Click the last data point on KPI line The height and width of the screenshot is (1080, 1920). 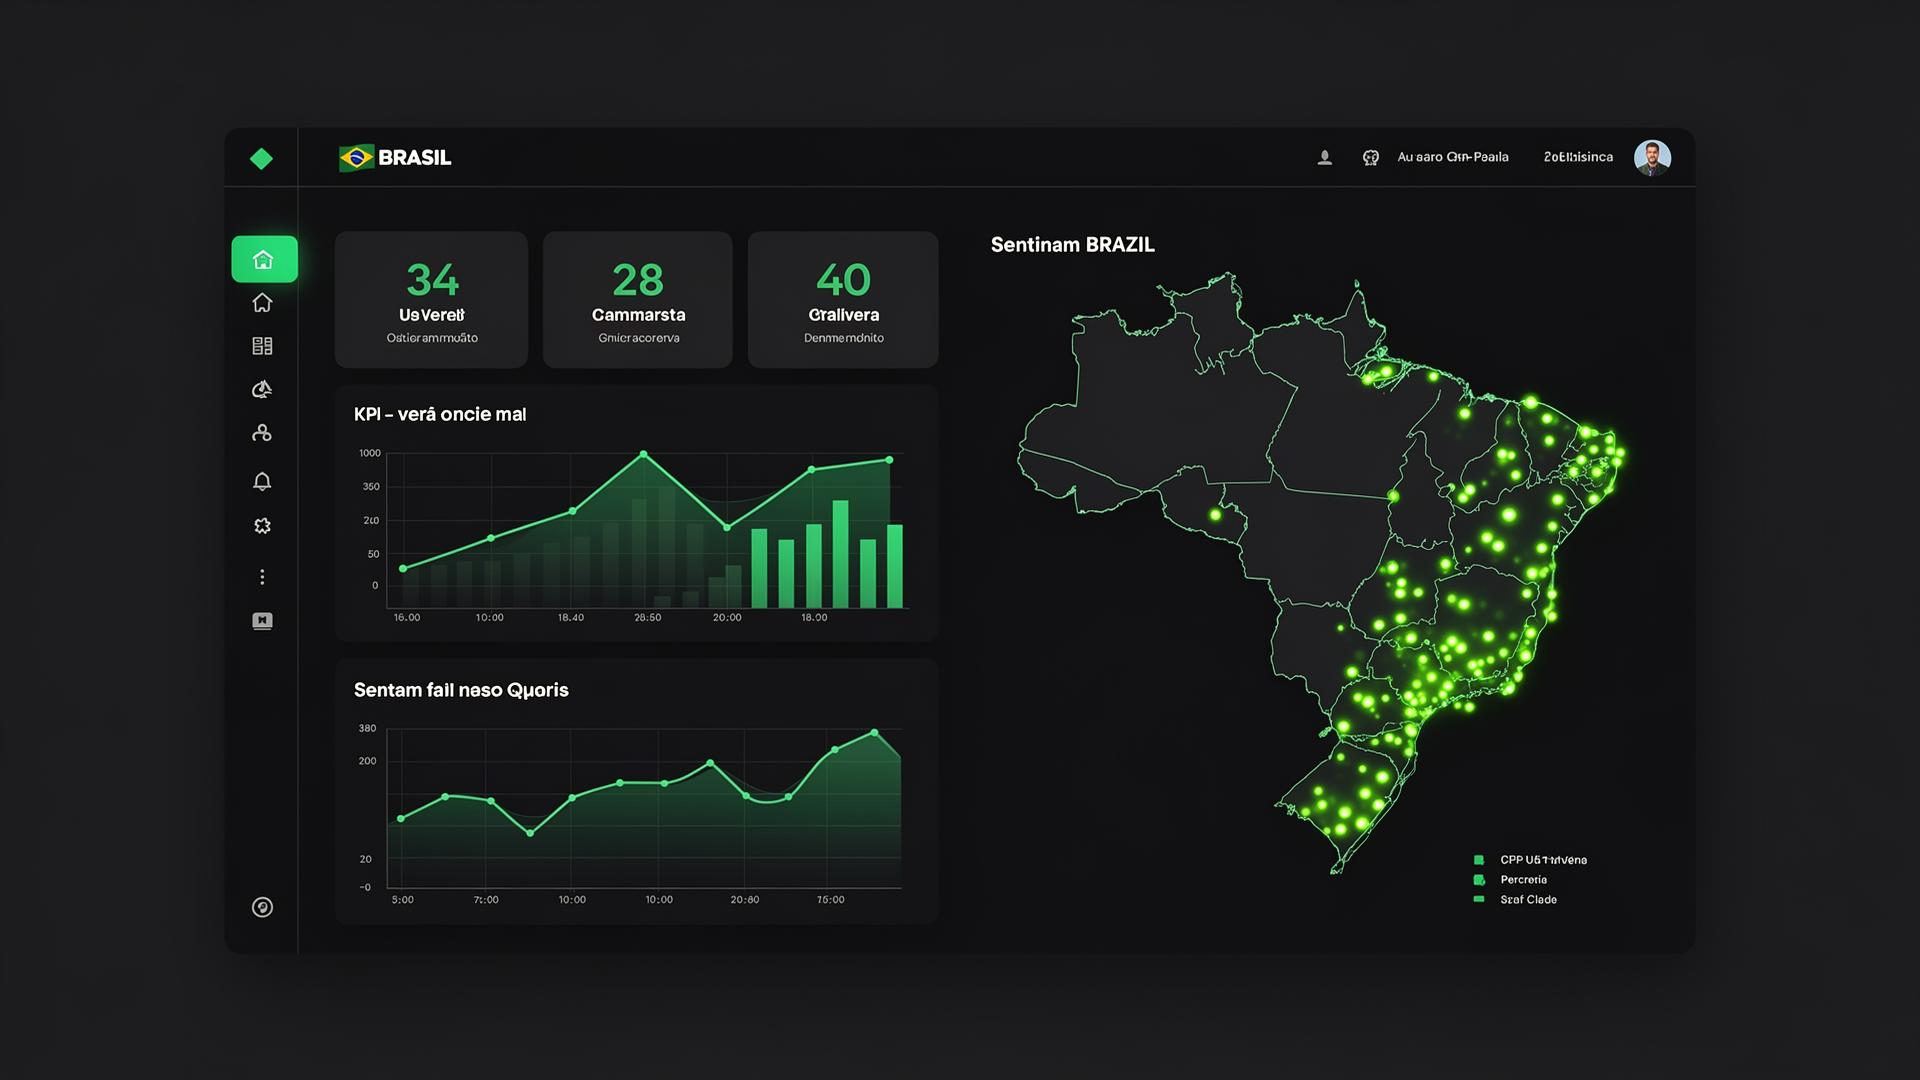(x=890, y=460)
